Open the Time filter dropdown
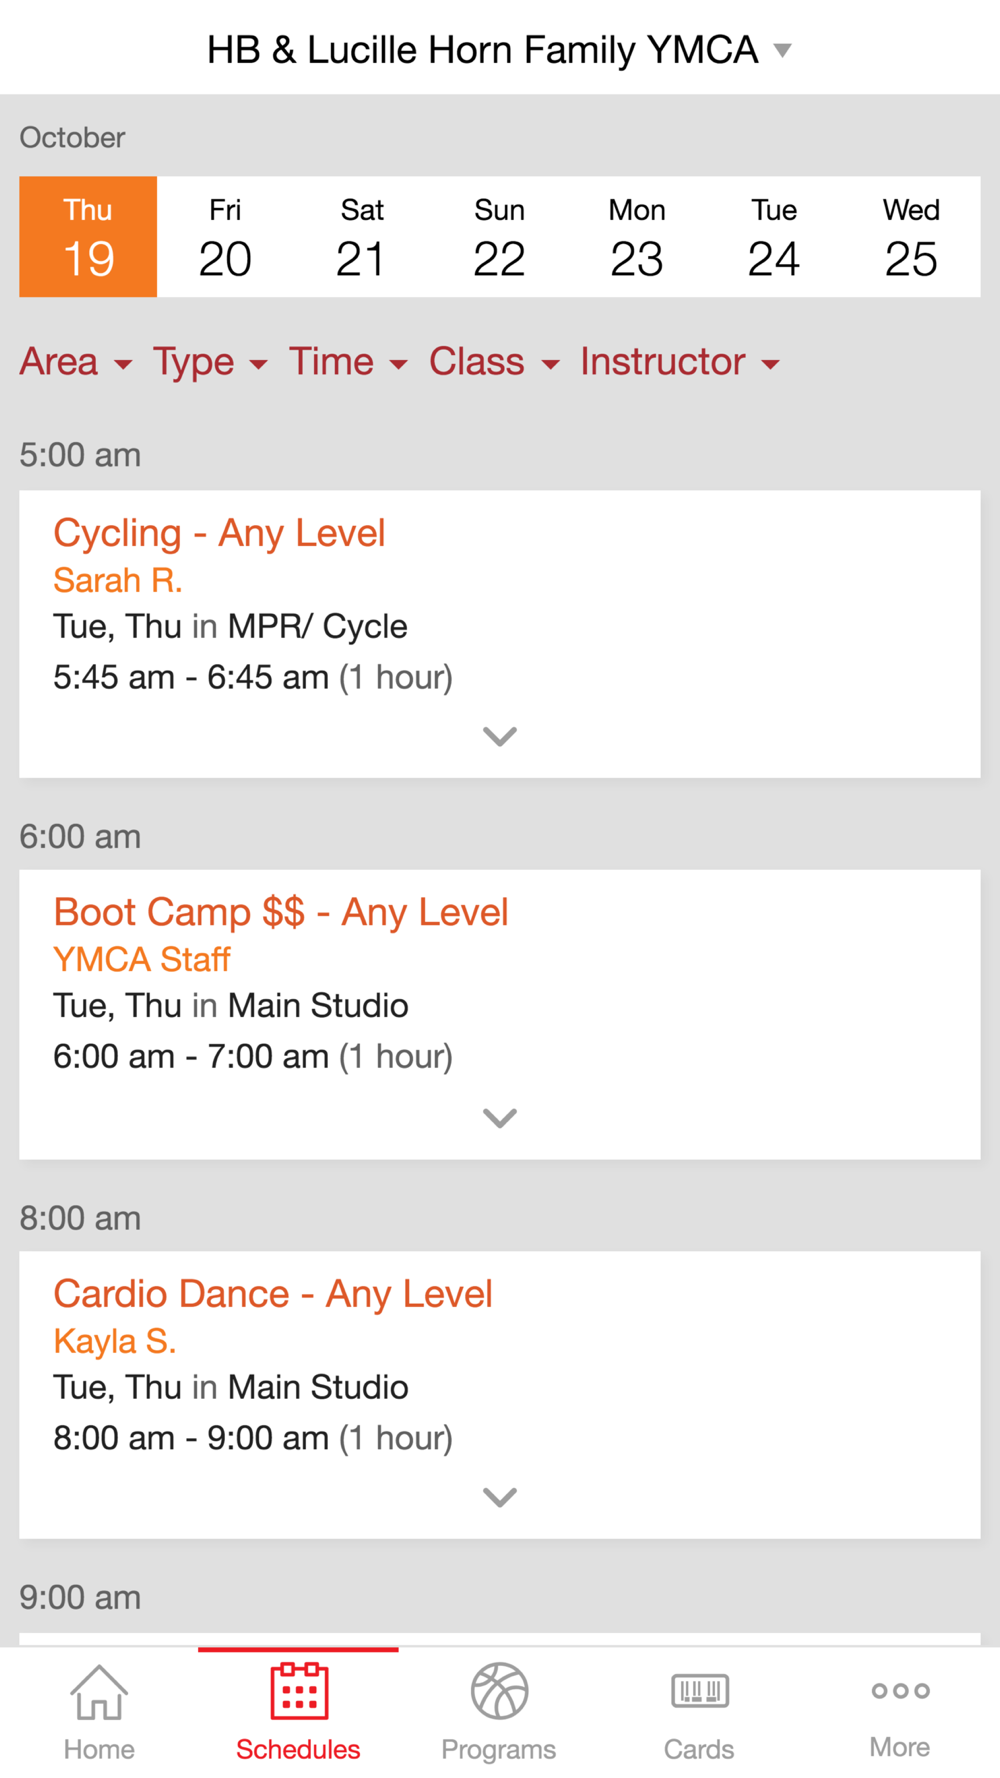1000x1778 pixels. [348, 362]
